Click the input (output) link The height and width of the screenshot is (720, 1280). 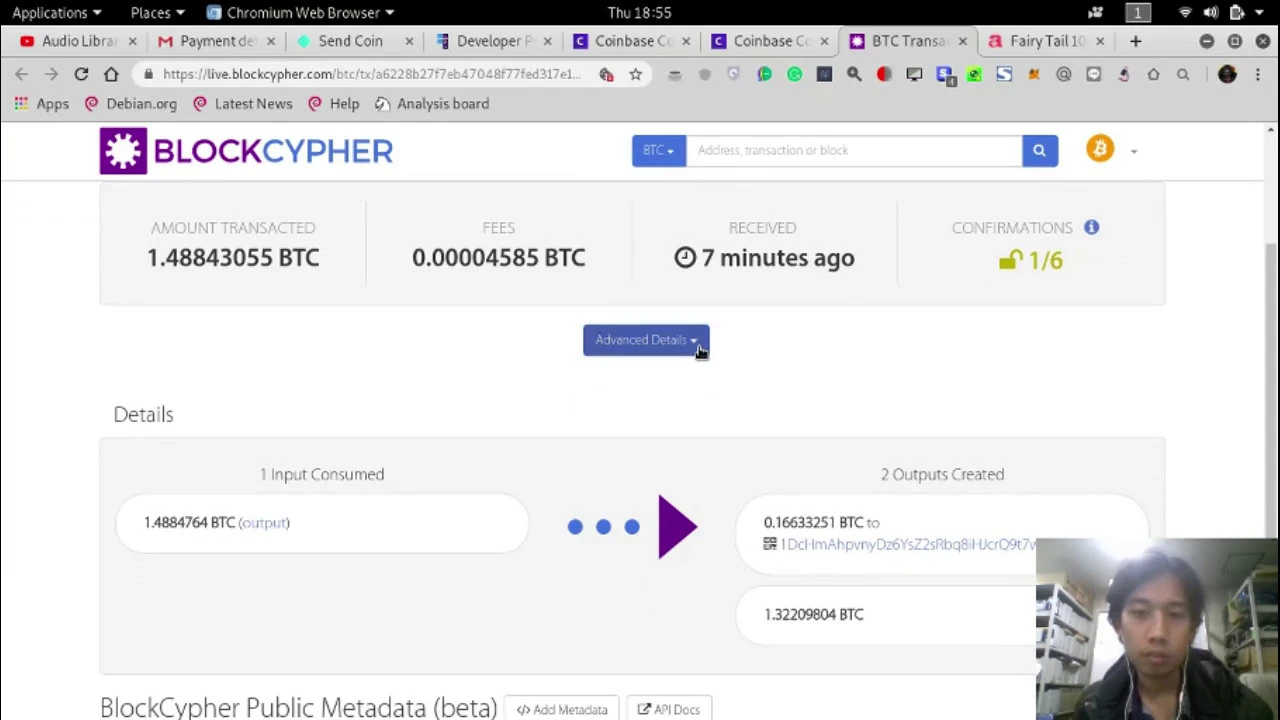pyautogui.click(x=264, y=523)
